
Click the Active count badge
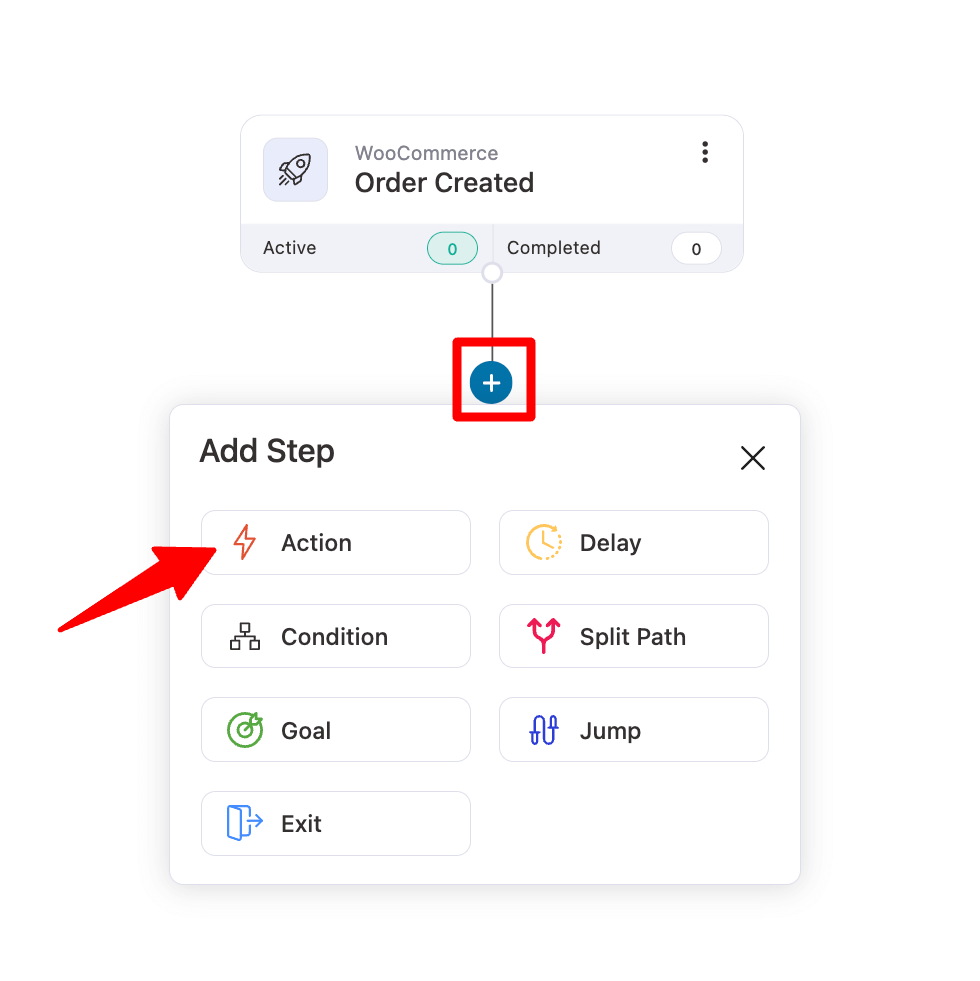pyautogui.click(x=452, y=248)
